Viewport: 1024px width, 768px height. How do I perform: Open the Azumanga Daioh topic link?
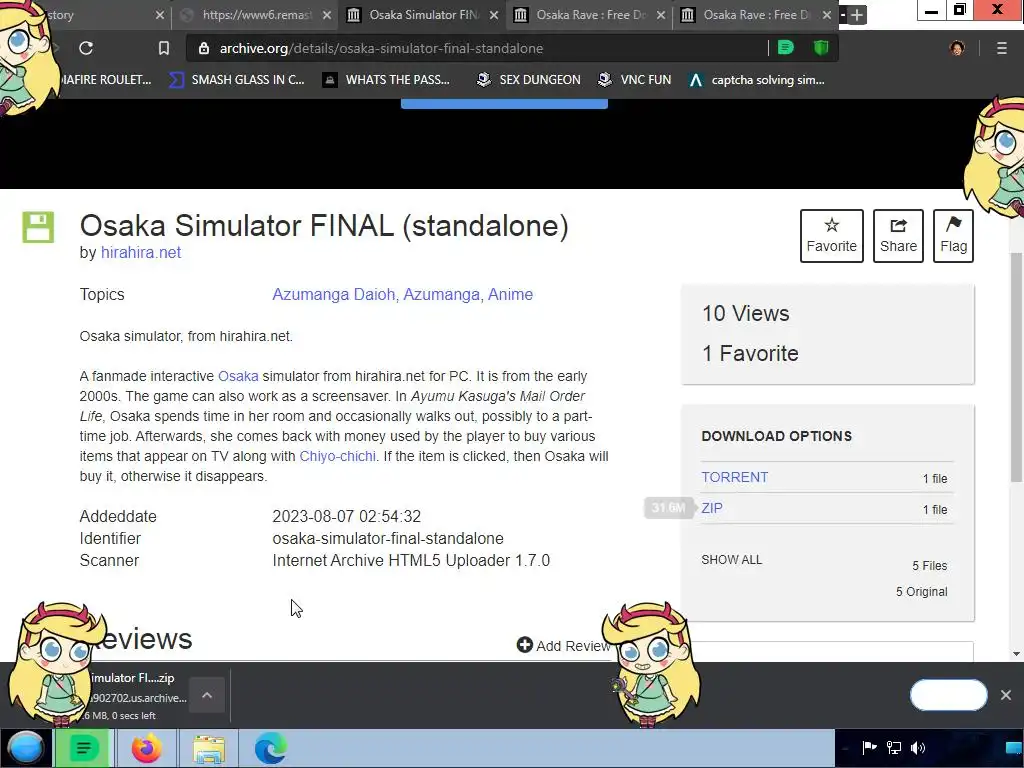[333, 295]
